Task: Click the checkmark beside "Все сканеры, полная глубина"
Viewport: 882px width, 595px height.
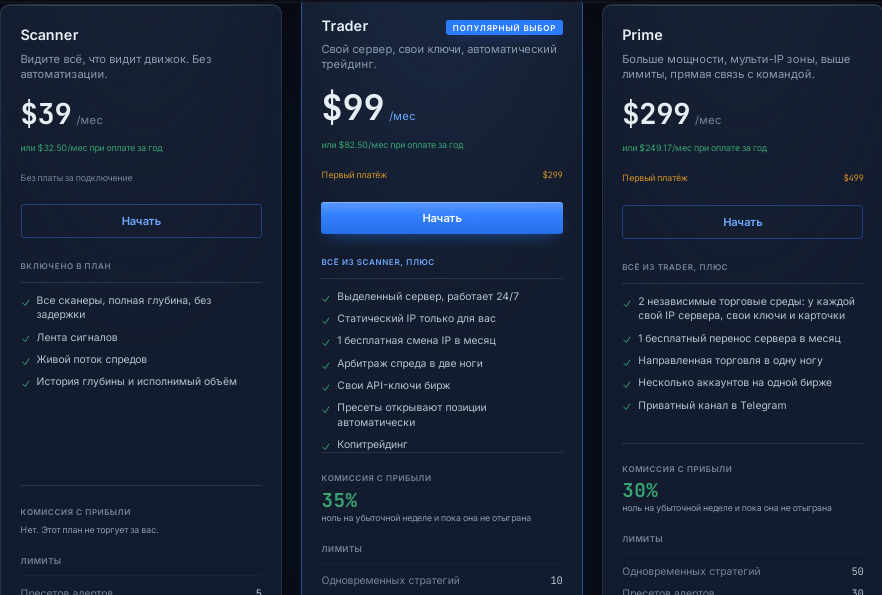Action: click(26, 302)
